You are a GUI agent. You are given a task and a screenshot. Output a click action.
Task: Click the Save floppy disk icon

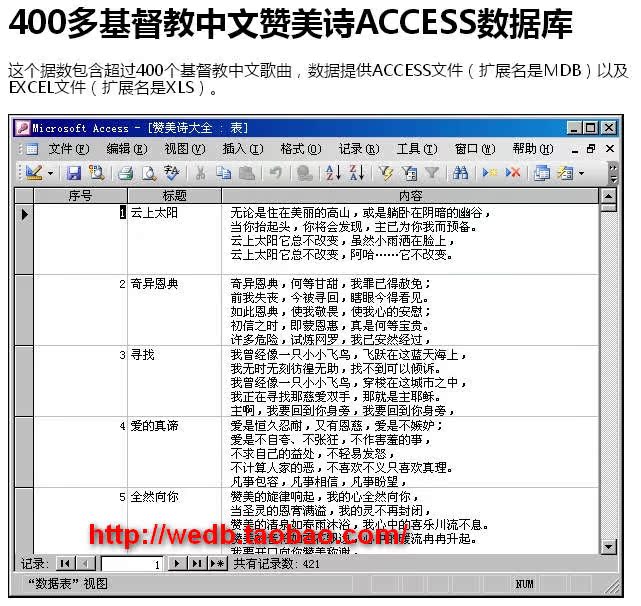(x=74, y=173)
